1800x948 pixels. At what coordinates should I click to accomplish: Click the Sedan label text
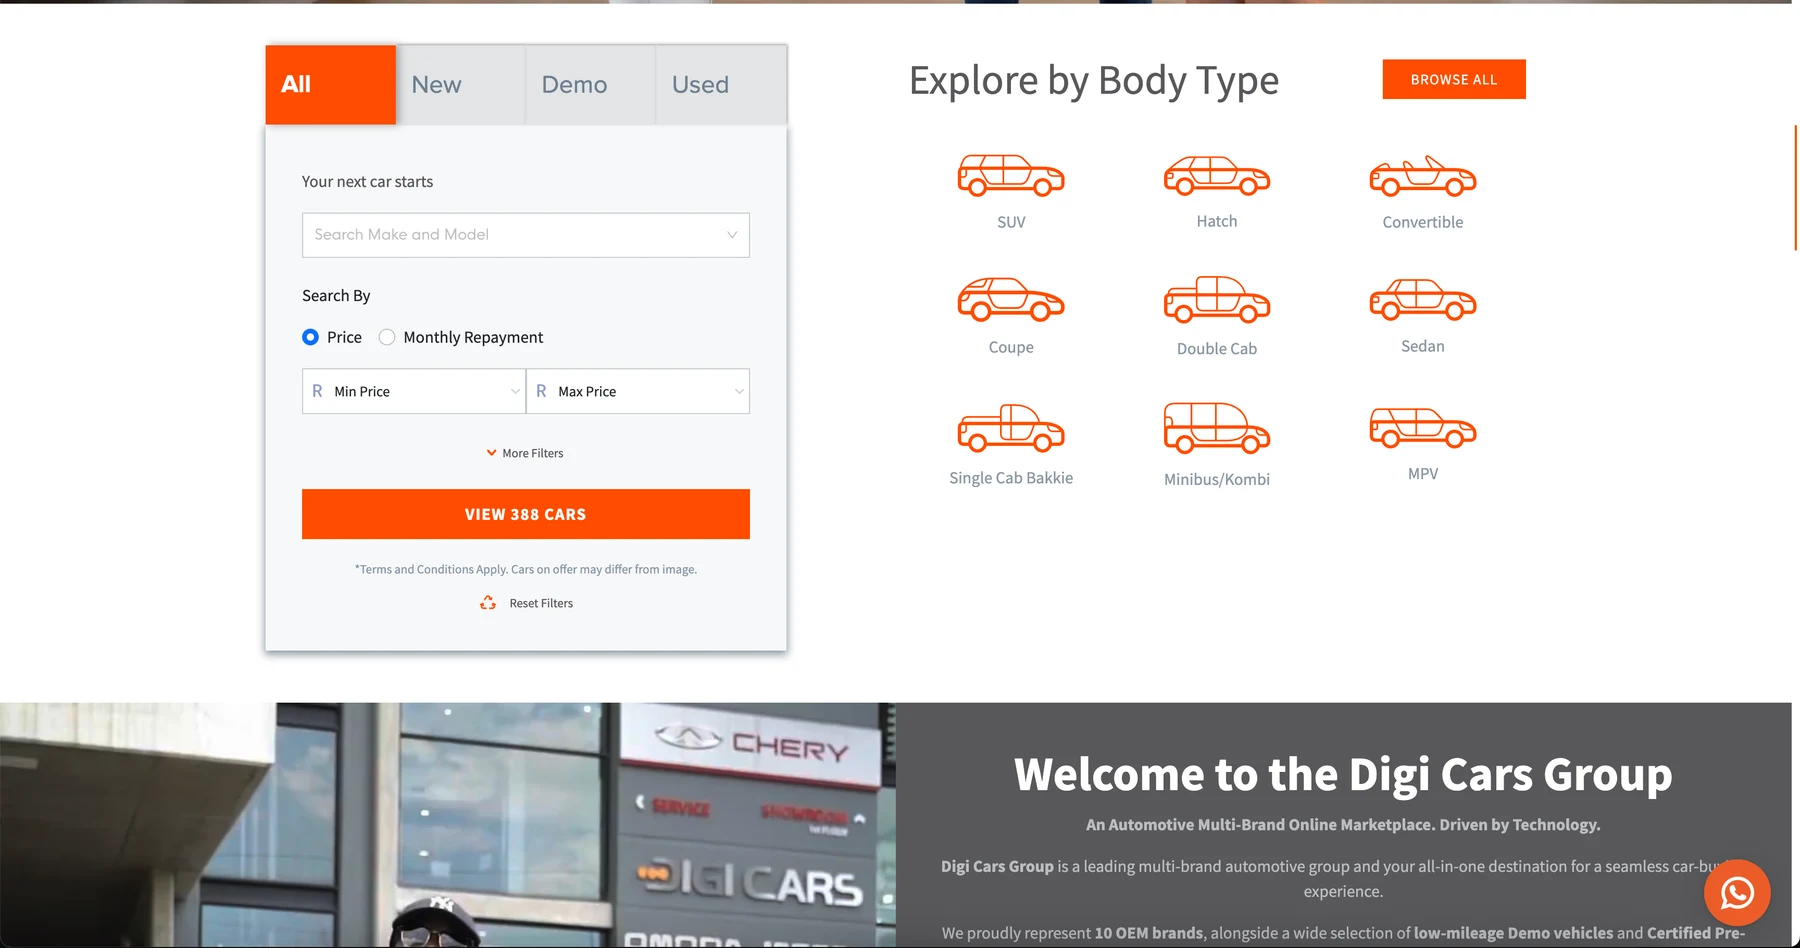click(x=1423, y=346)
